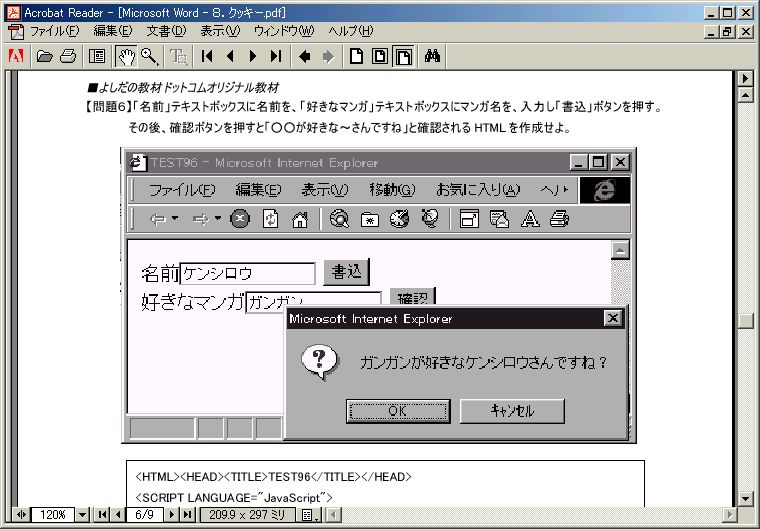This screenshot has width=760, height=529.
Task: Click the Adobe logo icon in toolbar
Action: [16, 56]
